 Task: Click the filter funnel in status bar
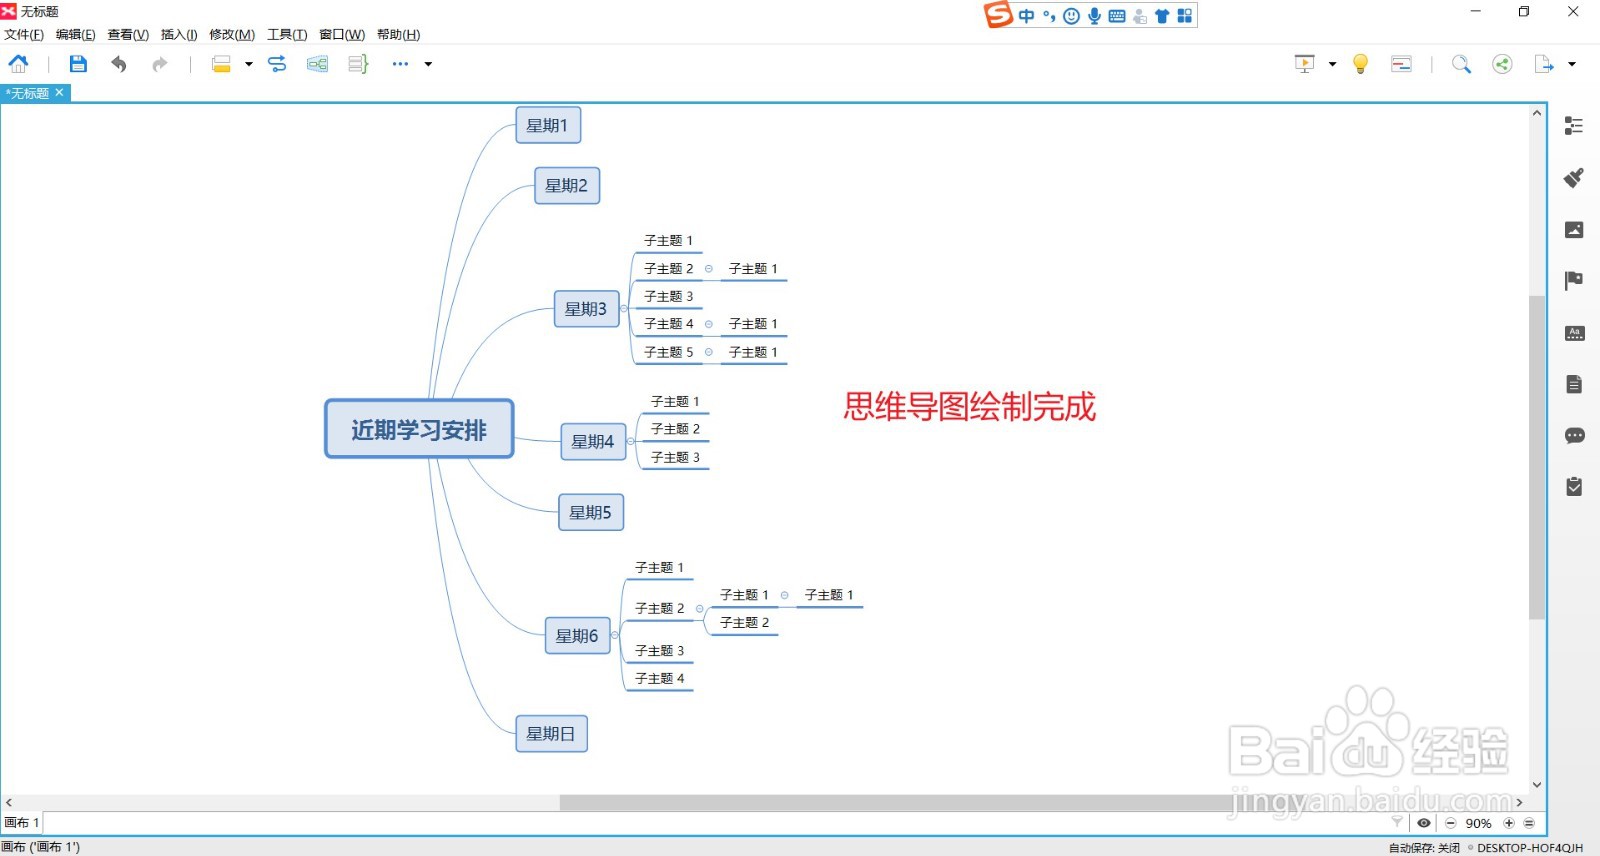[x=1397, y=822]
